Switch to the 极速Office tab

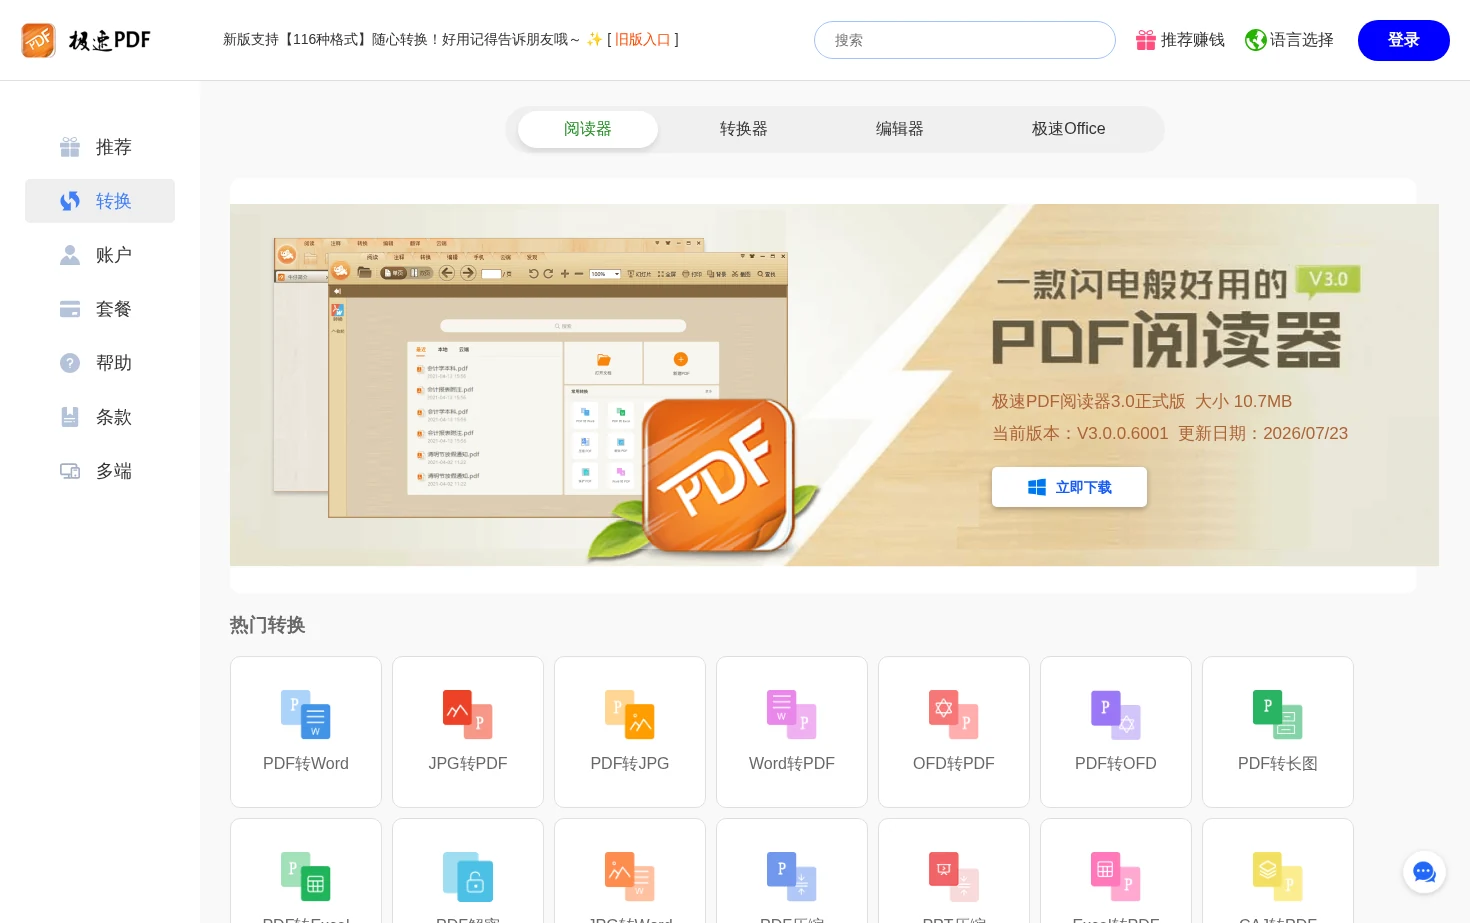tap(1068, 129)
